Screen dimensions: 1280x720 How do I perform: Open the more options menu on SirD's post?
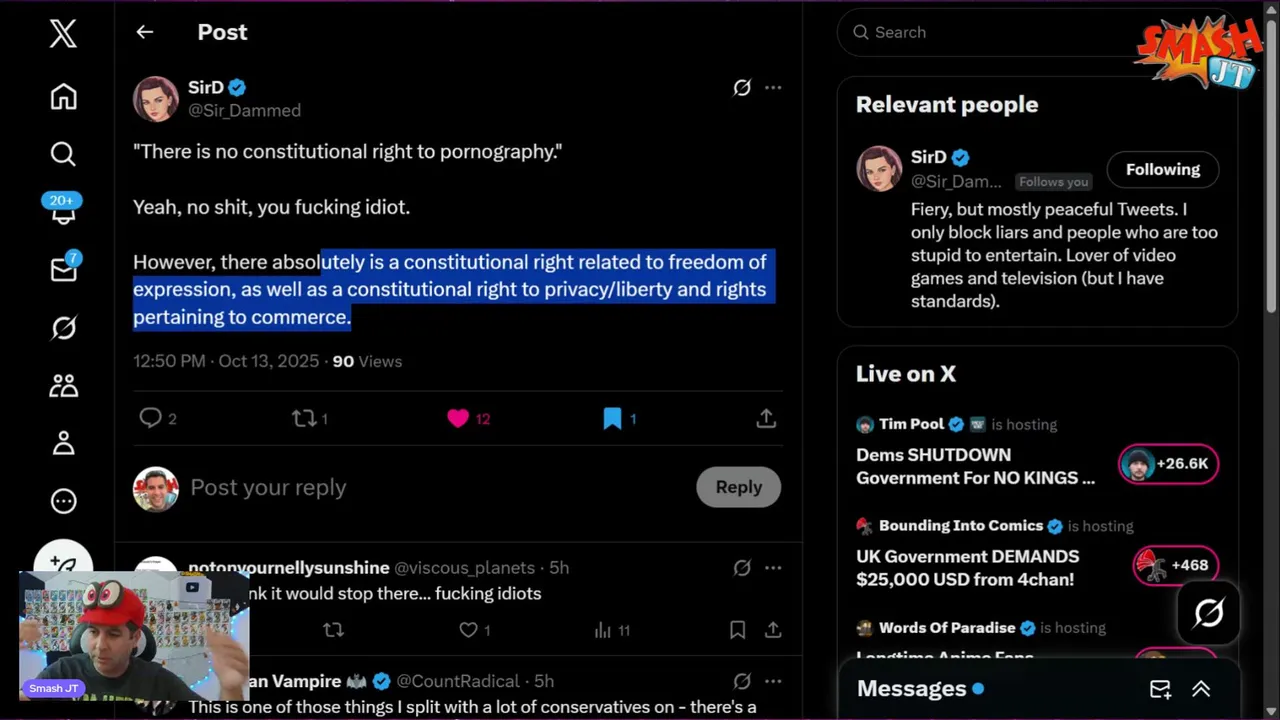pos(773,88)
